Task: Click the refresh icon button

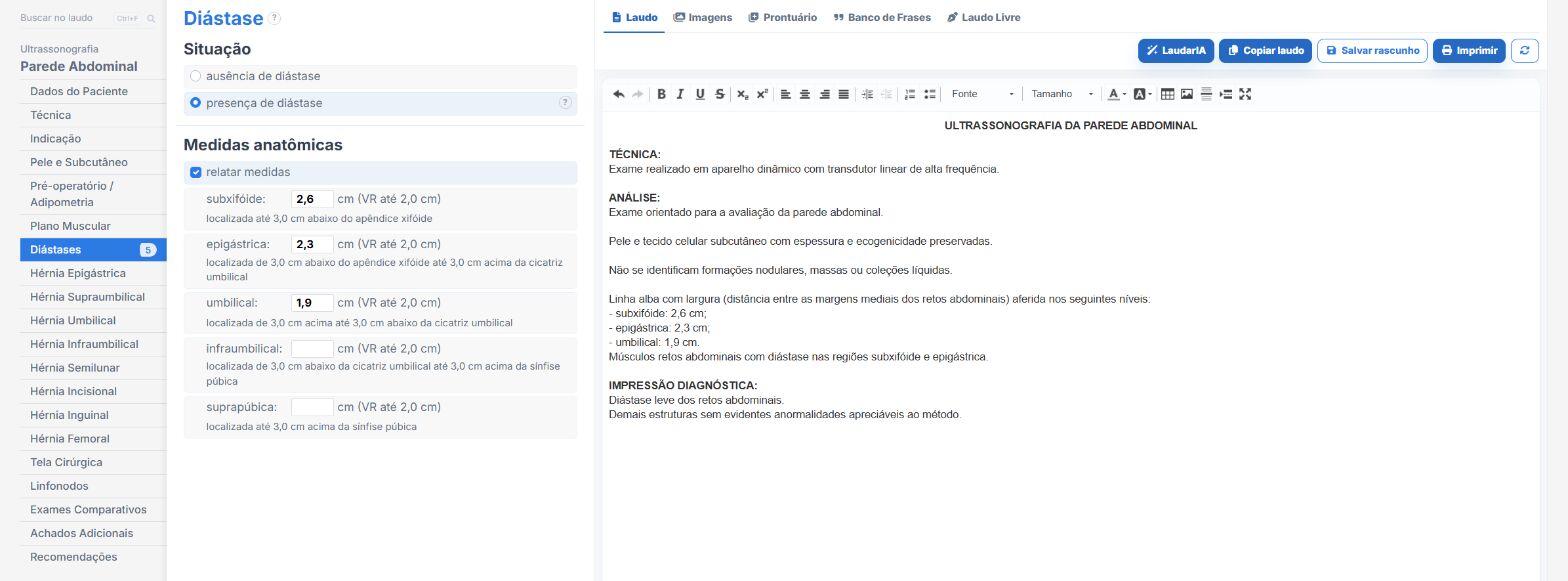Action: [x=1524, y=51]
